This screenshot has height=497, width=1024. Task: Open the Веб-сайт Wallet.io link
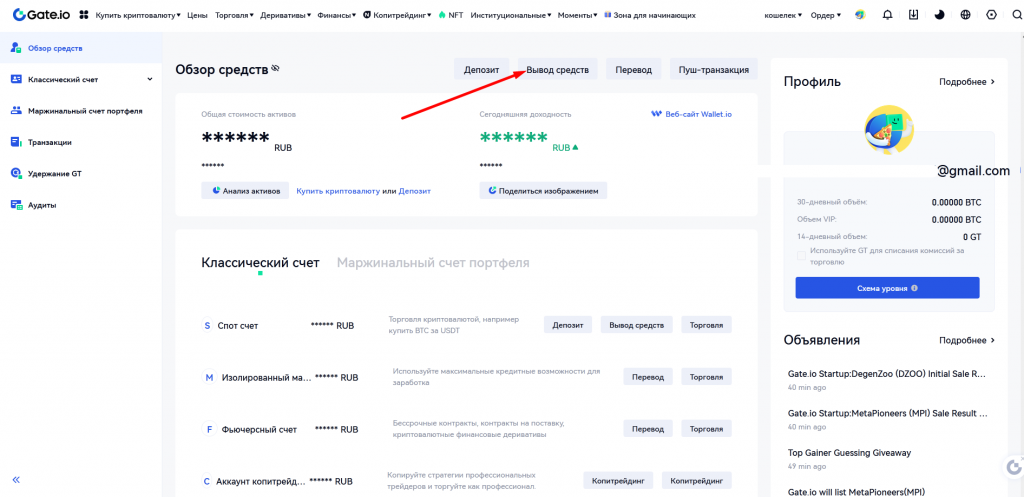pyautogui.click(x=691, y=114)
